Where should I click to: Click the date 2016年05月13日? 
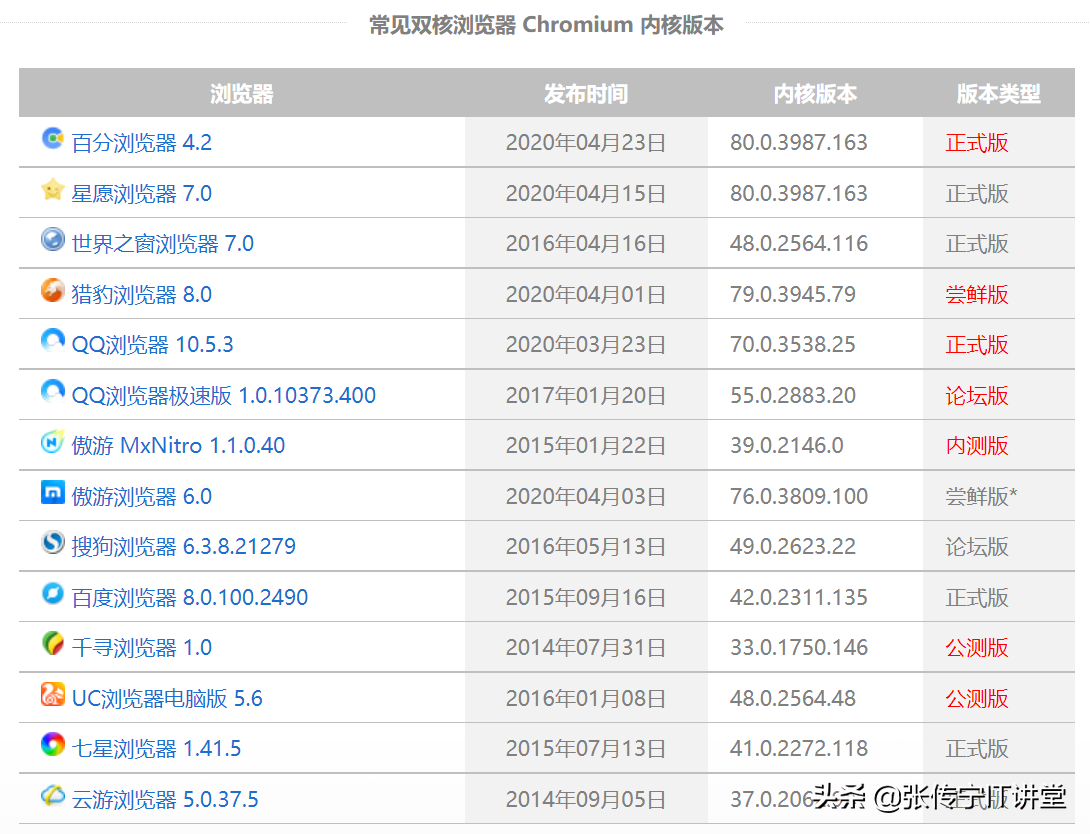(586, 546)
